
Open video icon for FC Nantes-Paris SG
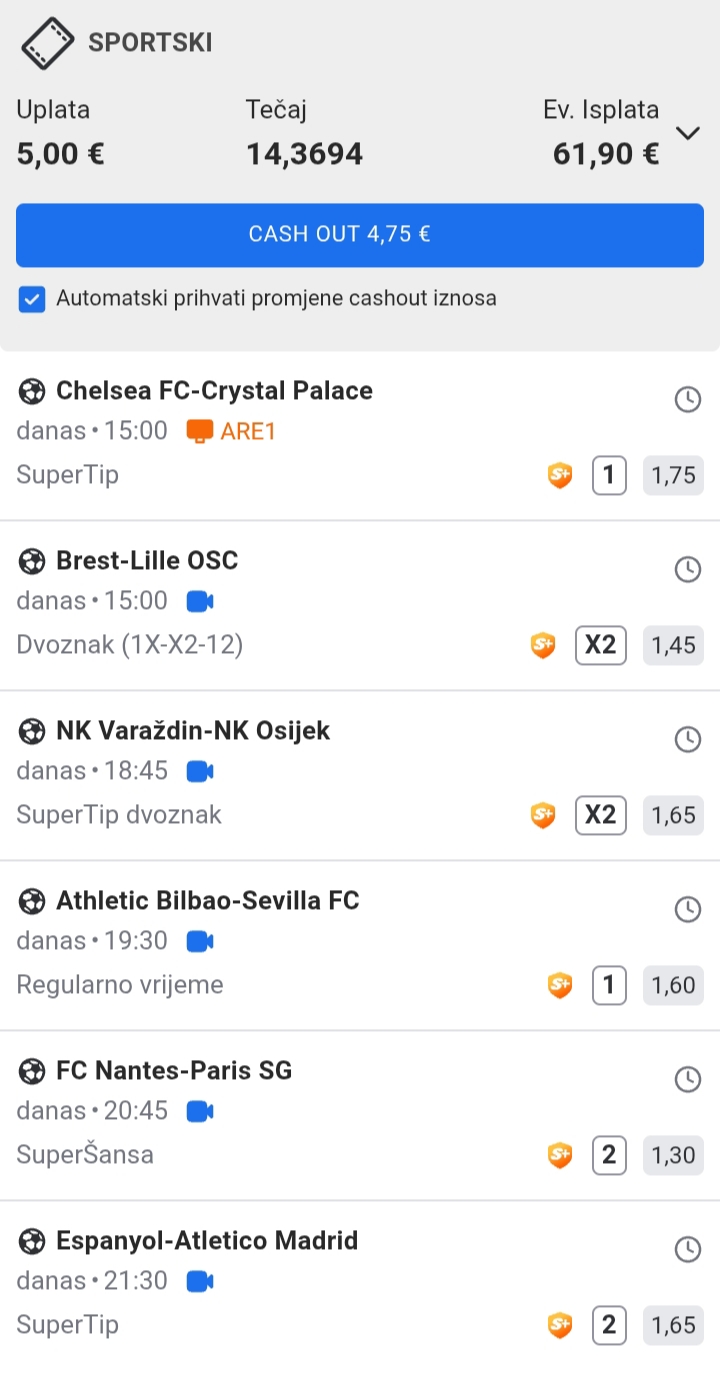pos(200,1111)
